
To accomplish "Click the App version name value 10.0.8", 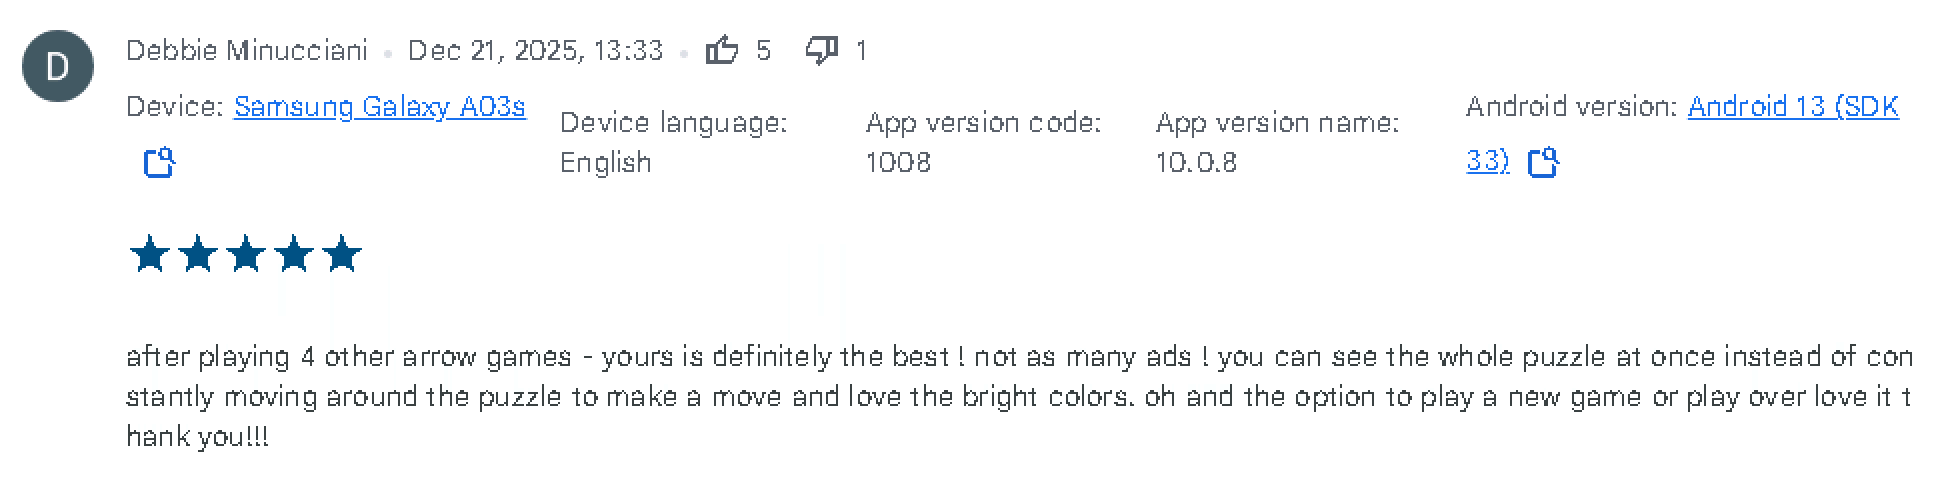I will tap(1196, 162).
